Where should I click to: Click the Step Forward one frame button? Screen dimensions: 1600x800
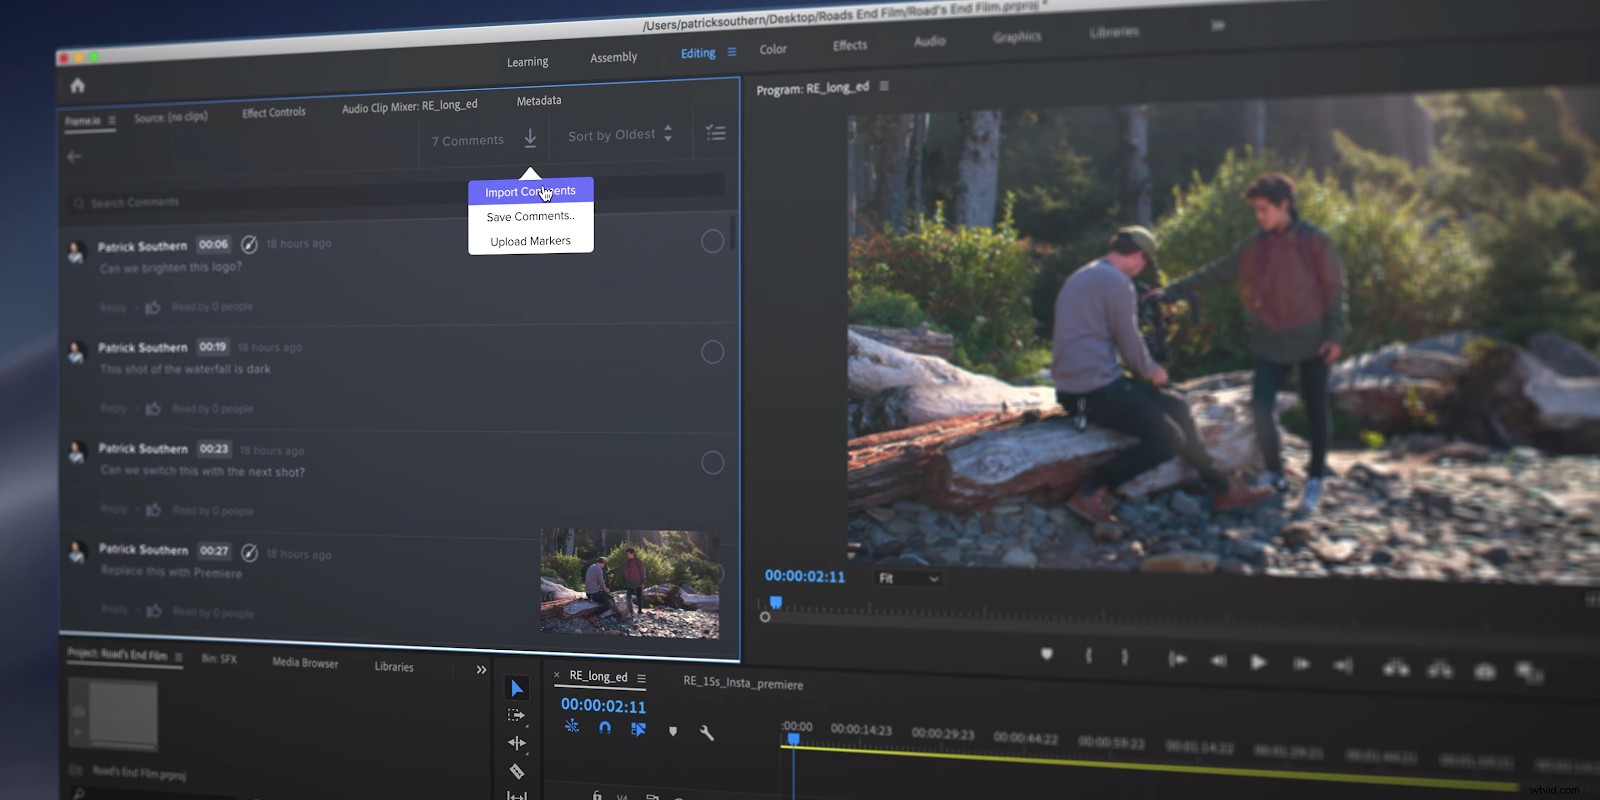click(x=1301, y=663)
